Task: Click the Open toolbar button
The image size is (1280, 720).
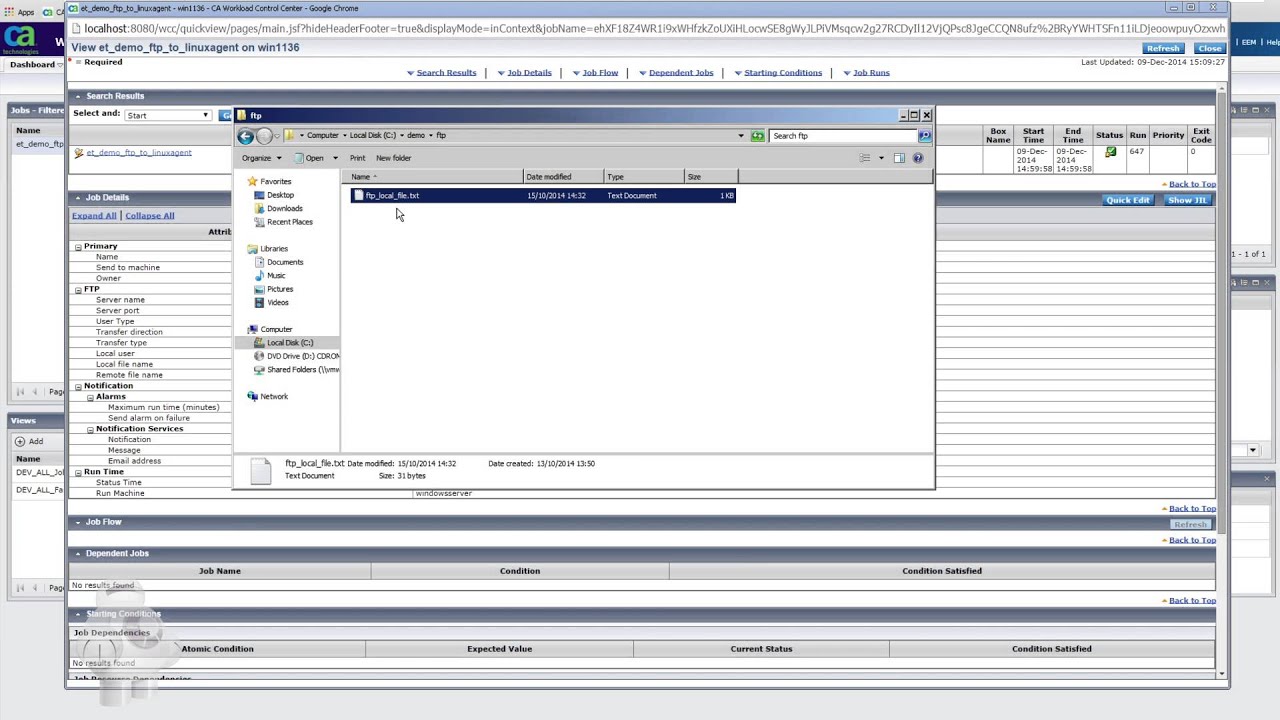Action: coord(309,158)
